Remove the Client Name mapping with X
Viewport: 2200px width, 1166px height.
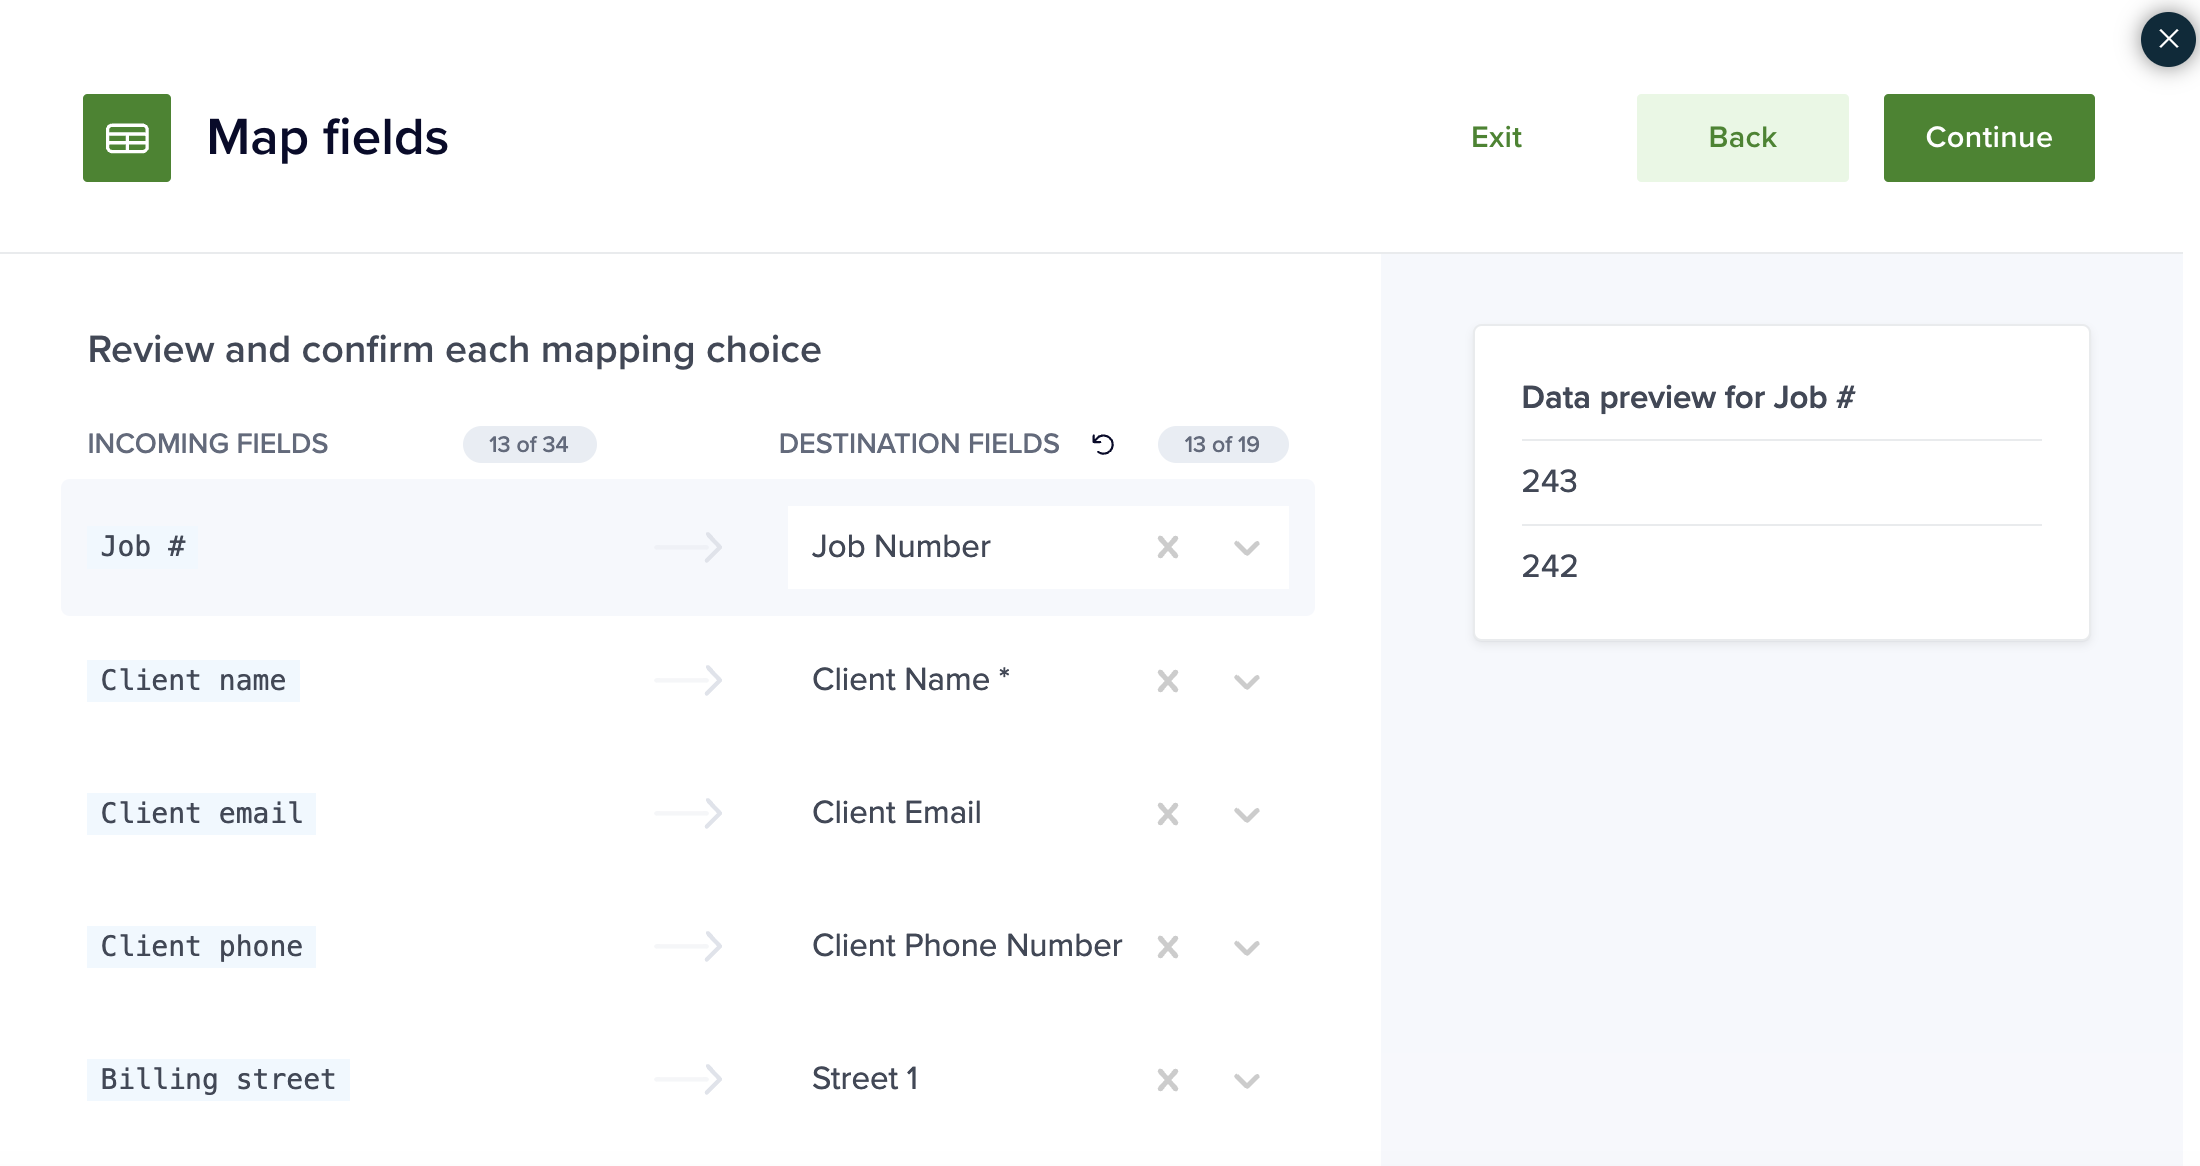[x=1167, y=681]
